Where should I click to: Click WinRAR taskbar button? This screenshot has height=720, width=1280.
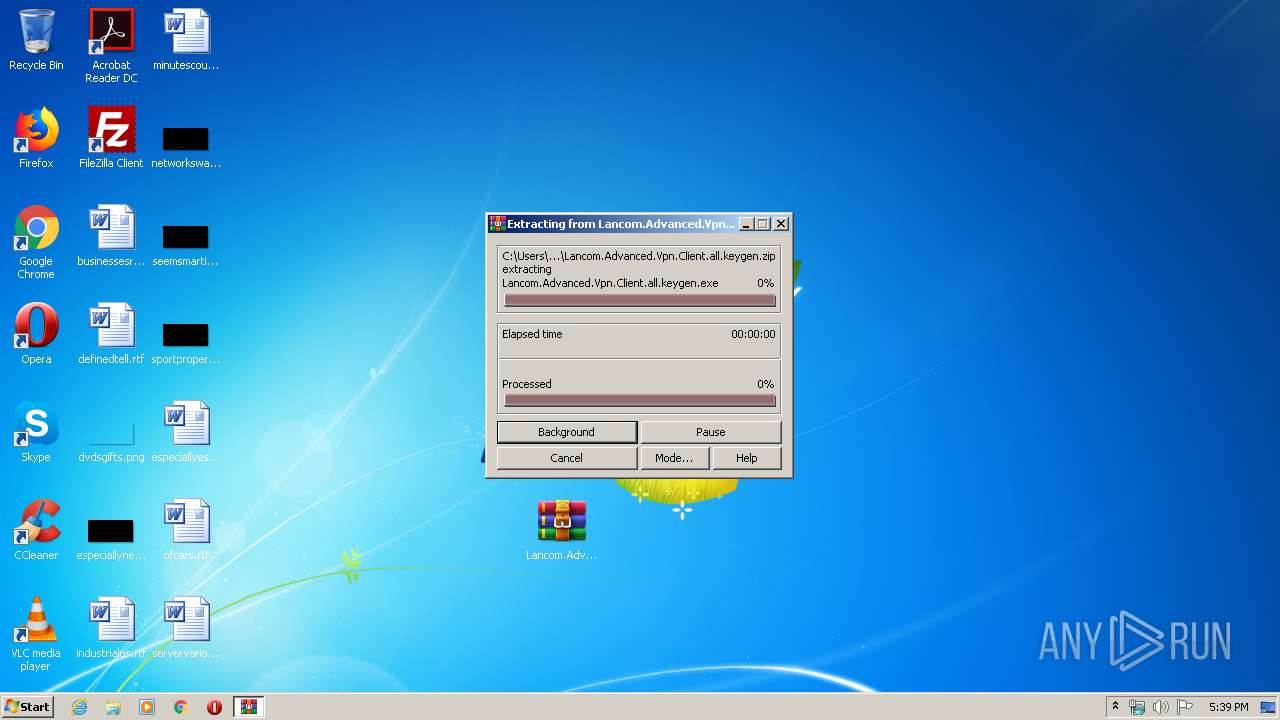click(x=249, y=707)
